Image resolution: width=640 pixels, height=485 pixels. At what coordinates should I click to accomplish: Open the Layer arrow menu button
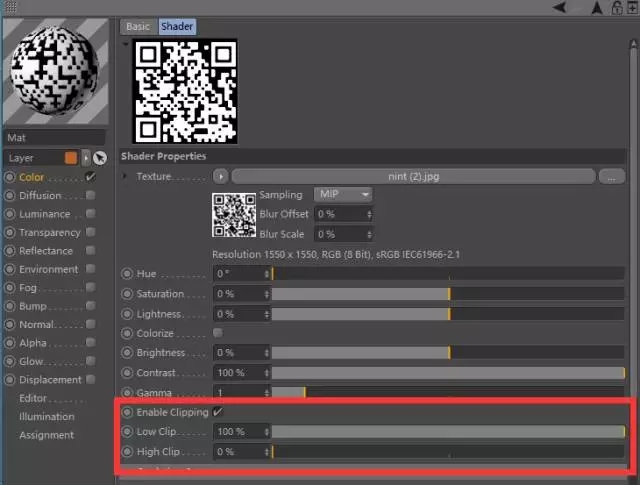coord(86,158)
